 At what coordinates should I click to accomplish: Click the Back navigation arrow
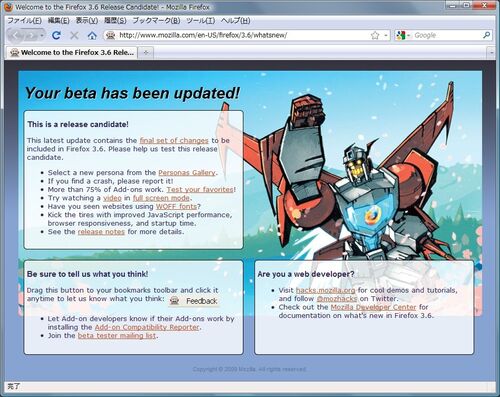tap(15, 35)
